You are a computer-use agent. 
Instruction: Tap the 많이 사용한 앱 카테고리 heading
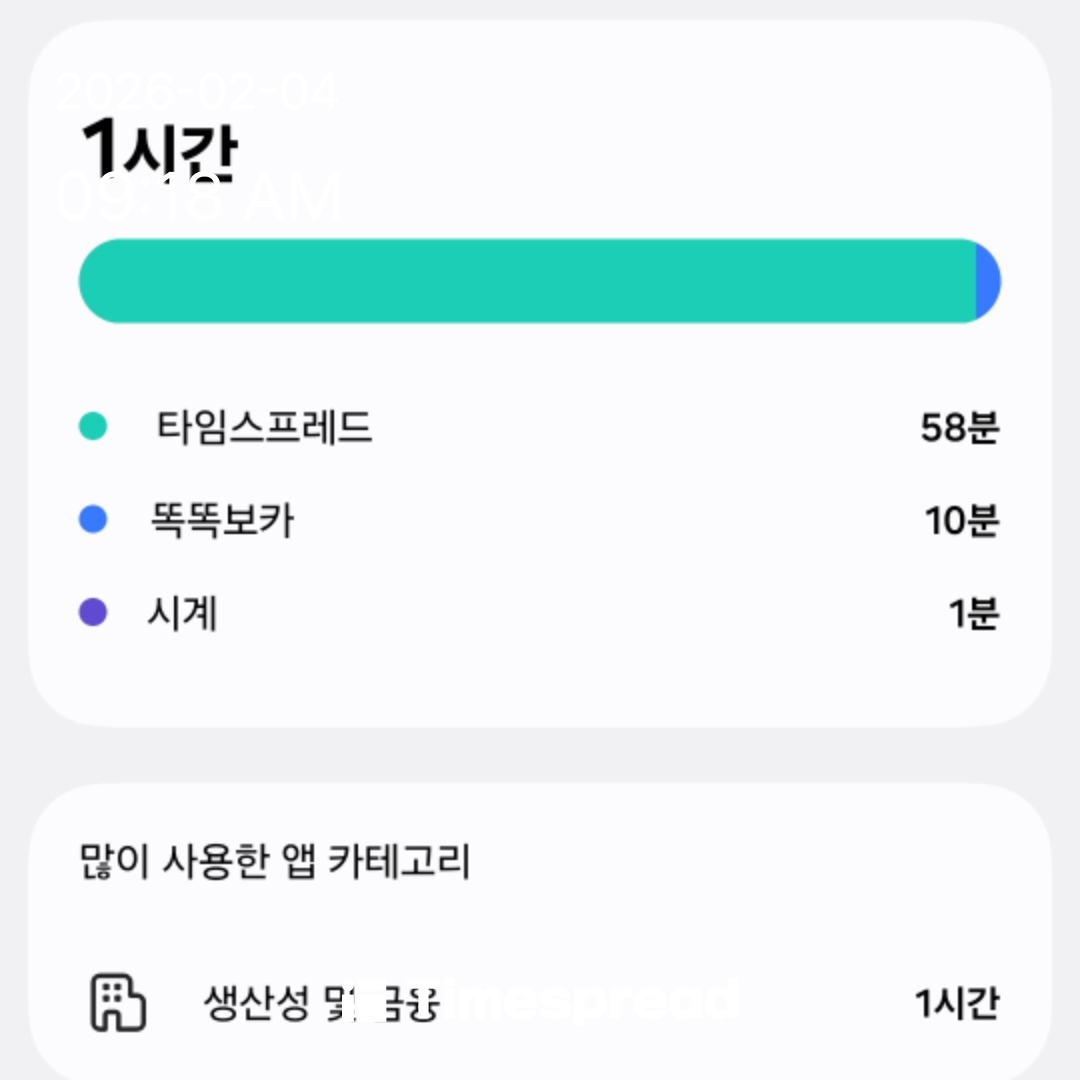[274, 862]
